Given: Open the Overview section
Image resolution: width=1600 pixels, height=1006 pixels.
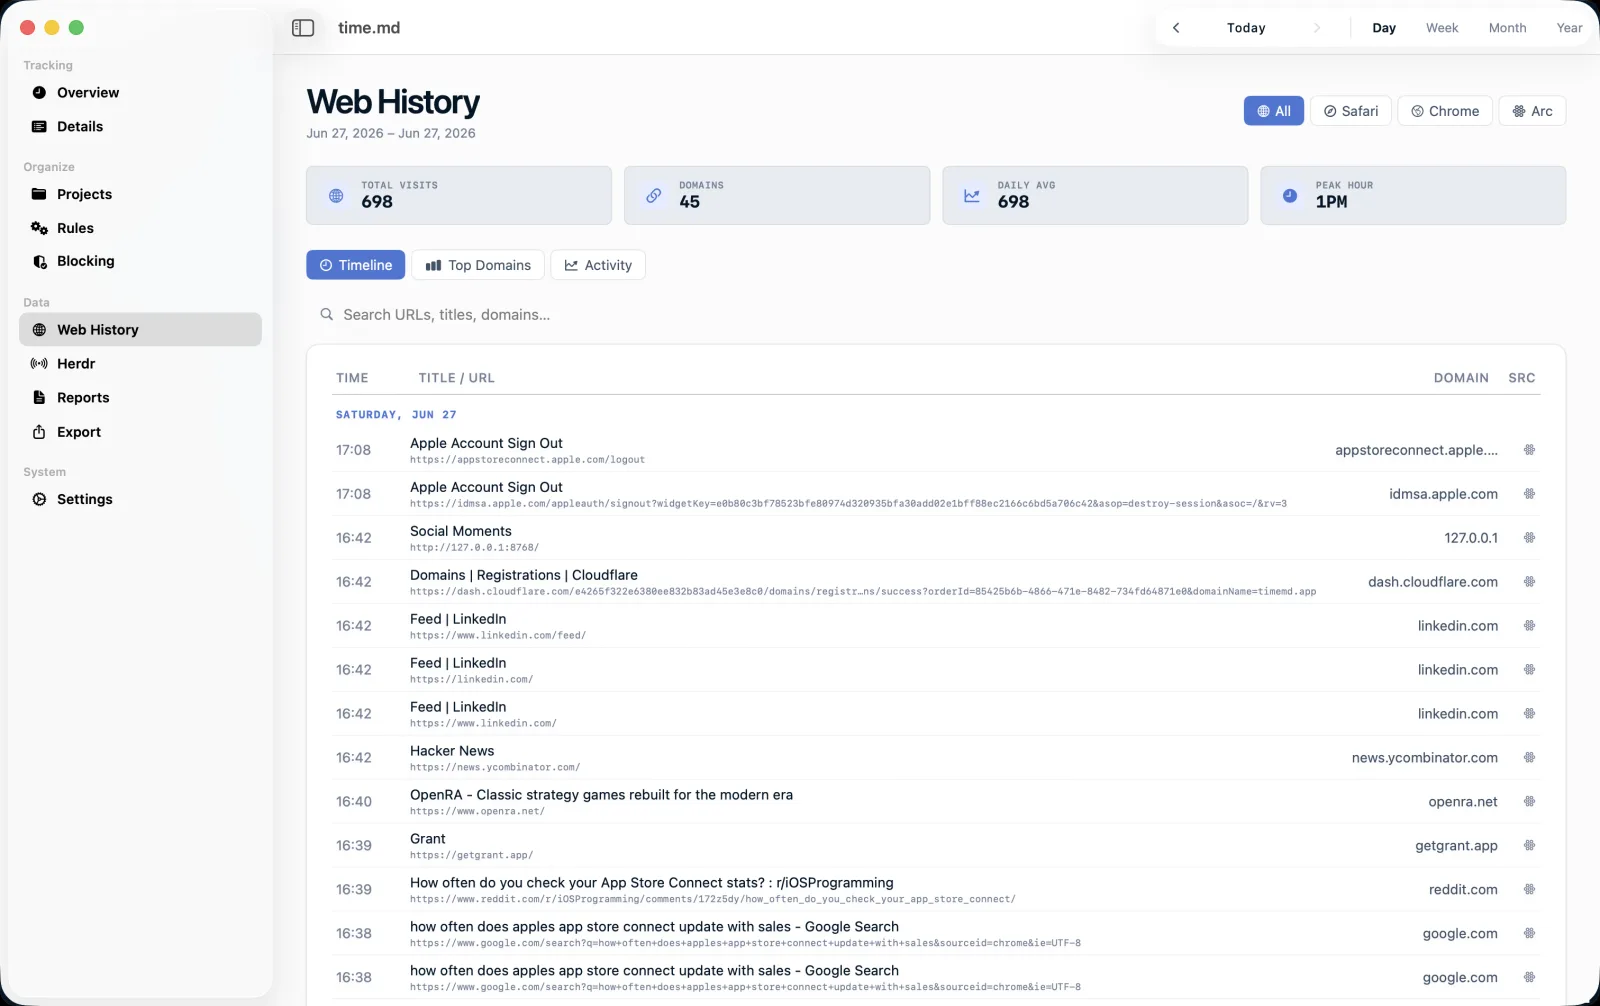Looking at the screenshot, I should 140,93.
